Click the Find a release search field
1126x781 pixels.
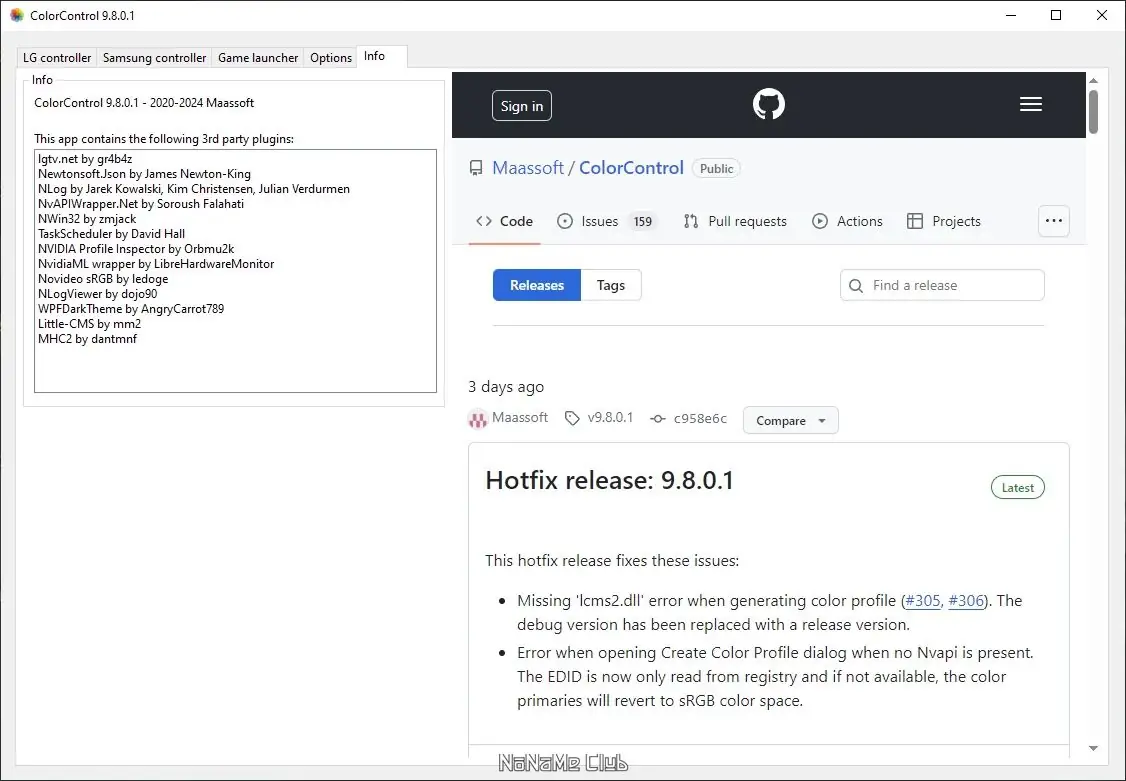tap(942, 285)
